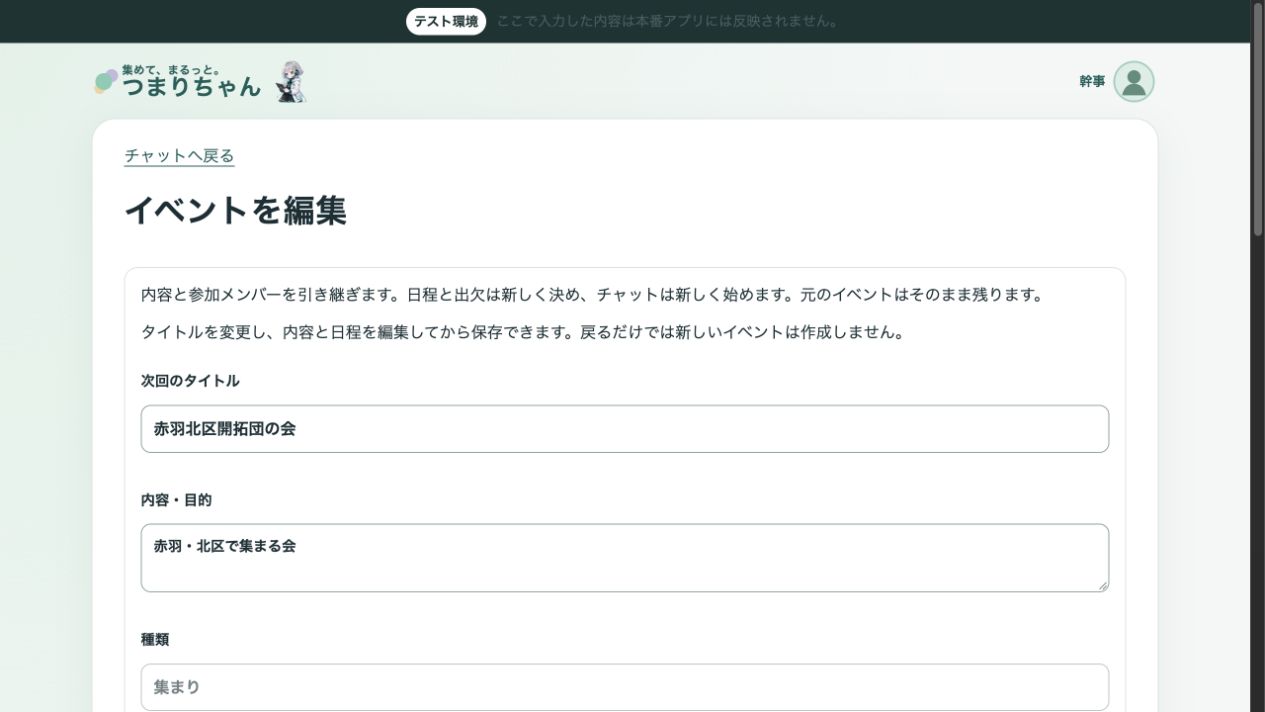
Task: Click the 内容・目的 text area
Action: pyautogui.click(x=624, y=558)
